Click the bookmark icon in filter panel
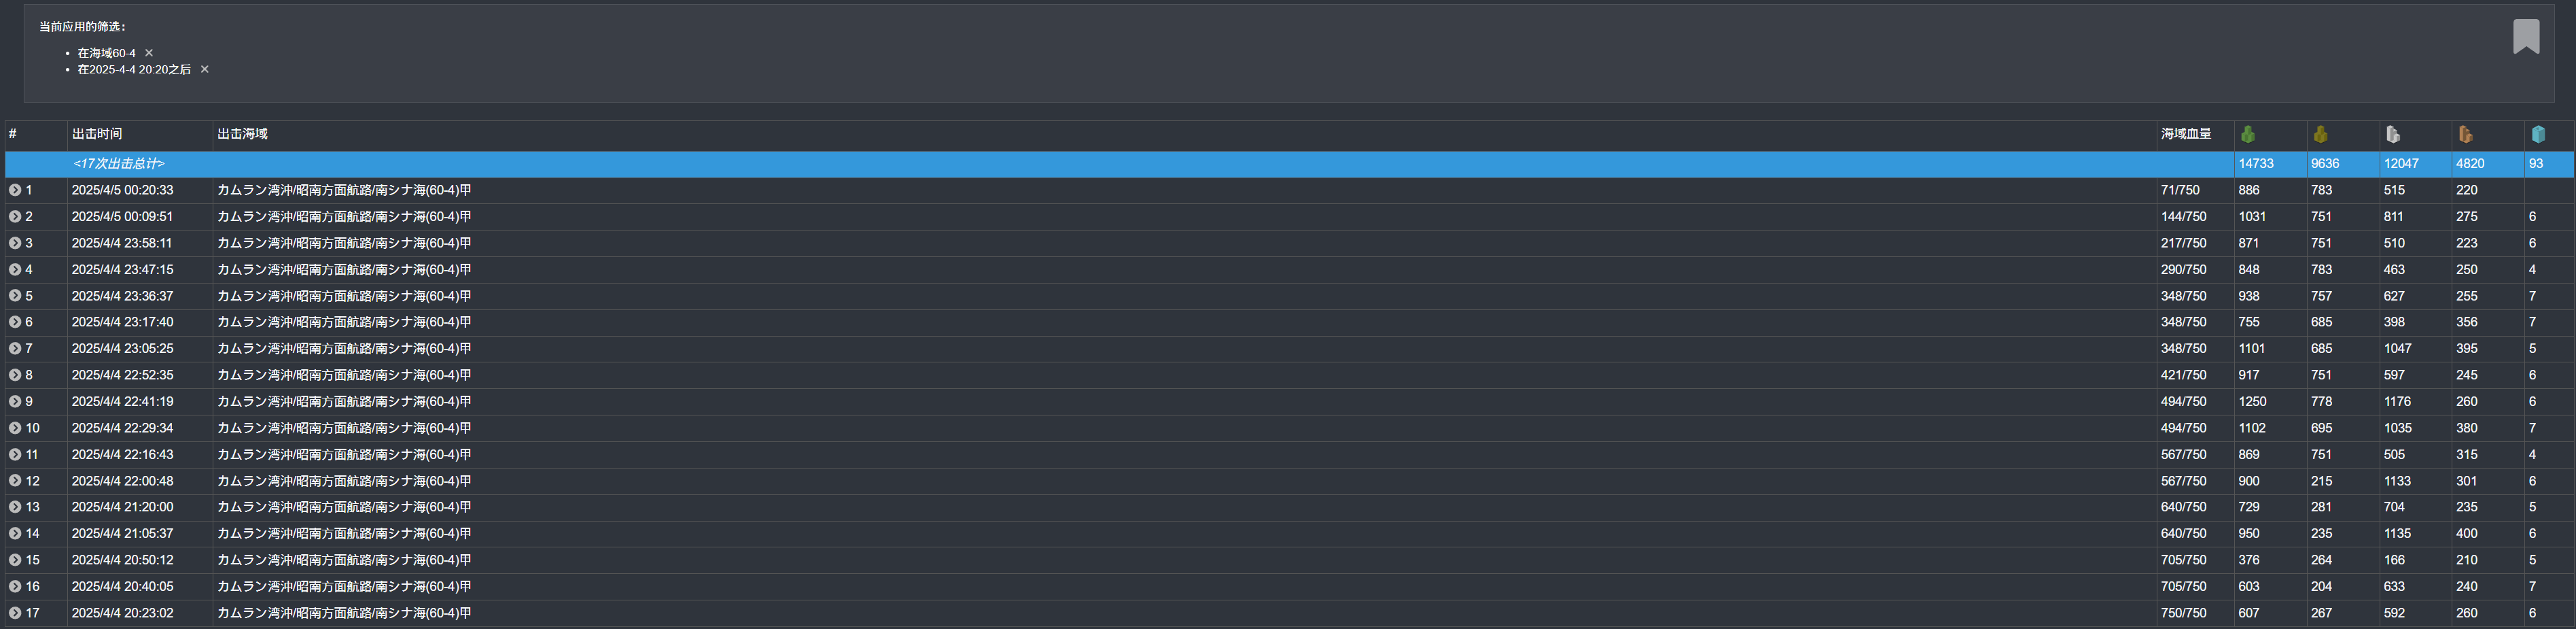The width and height of the screenshot is (2576, 629). coord(2525,37)
